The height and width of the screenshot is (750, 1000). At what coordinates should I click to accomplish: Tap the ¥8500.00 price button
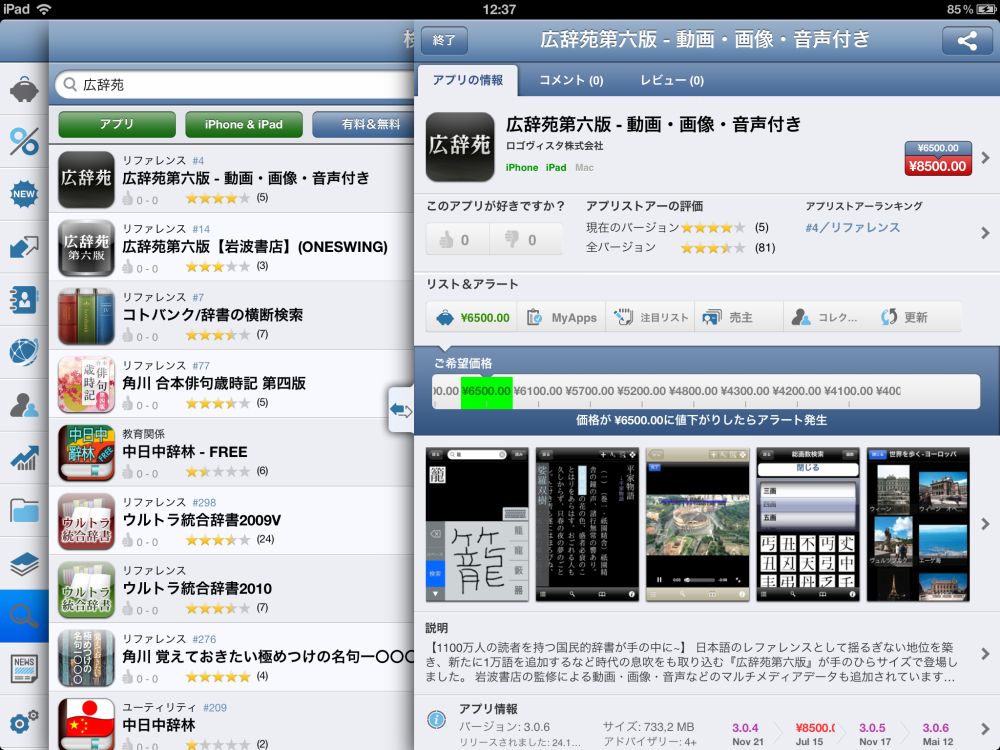[938, 166]
